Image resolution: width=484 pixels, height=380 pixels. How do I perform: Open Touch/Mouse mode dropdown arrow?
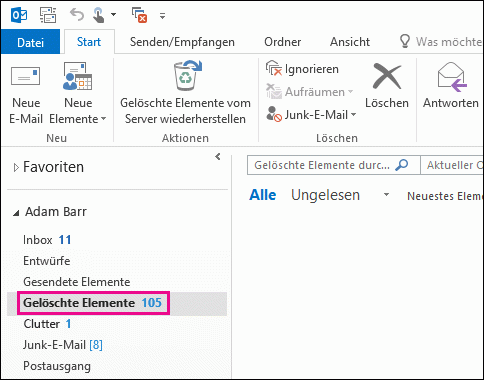tap(113, 15)
